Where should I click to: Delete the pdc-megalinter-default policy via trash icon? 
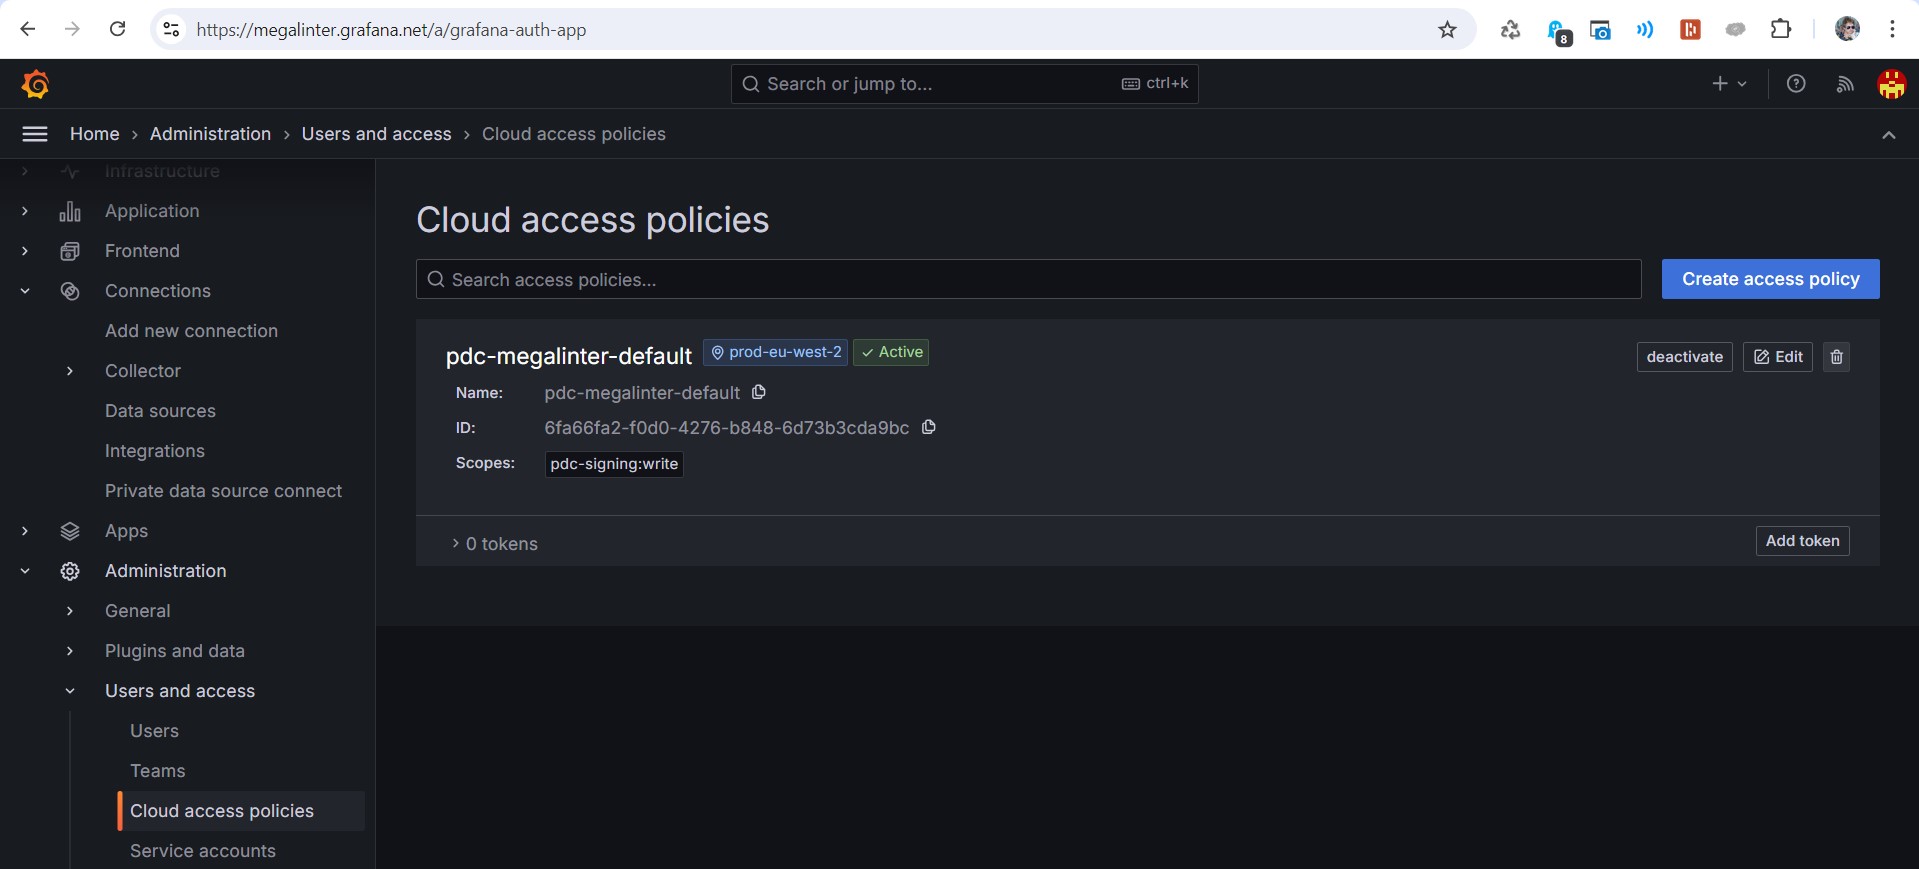pyautogui.click(x=1836, y=357)
